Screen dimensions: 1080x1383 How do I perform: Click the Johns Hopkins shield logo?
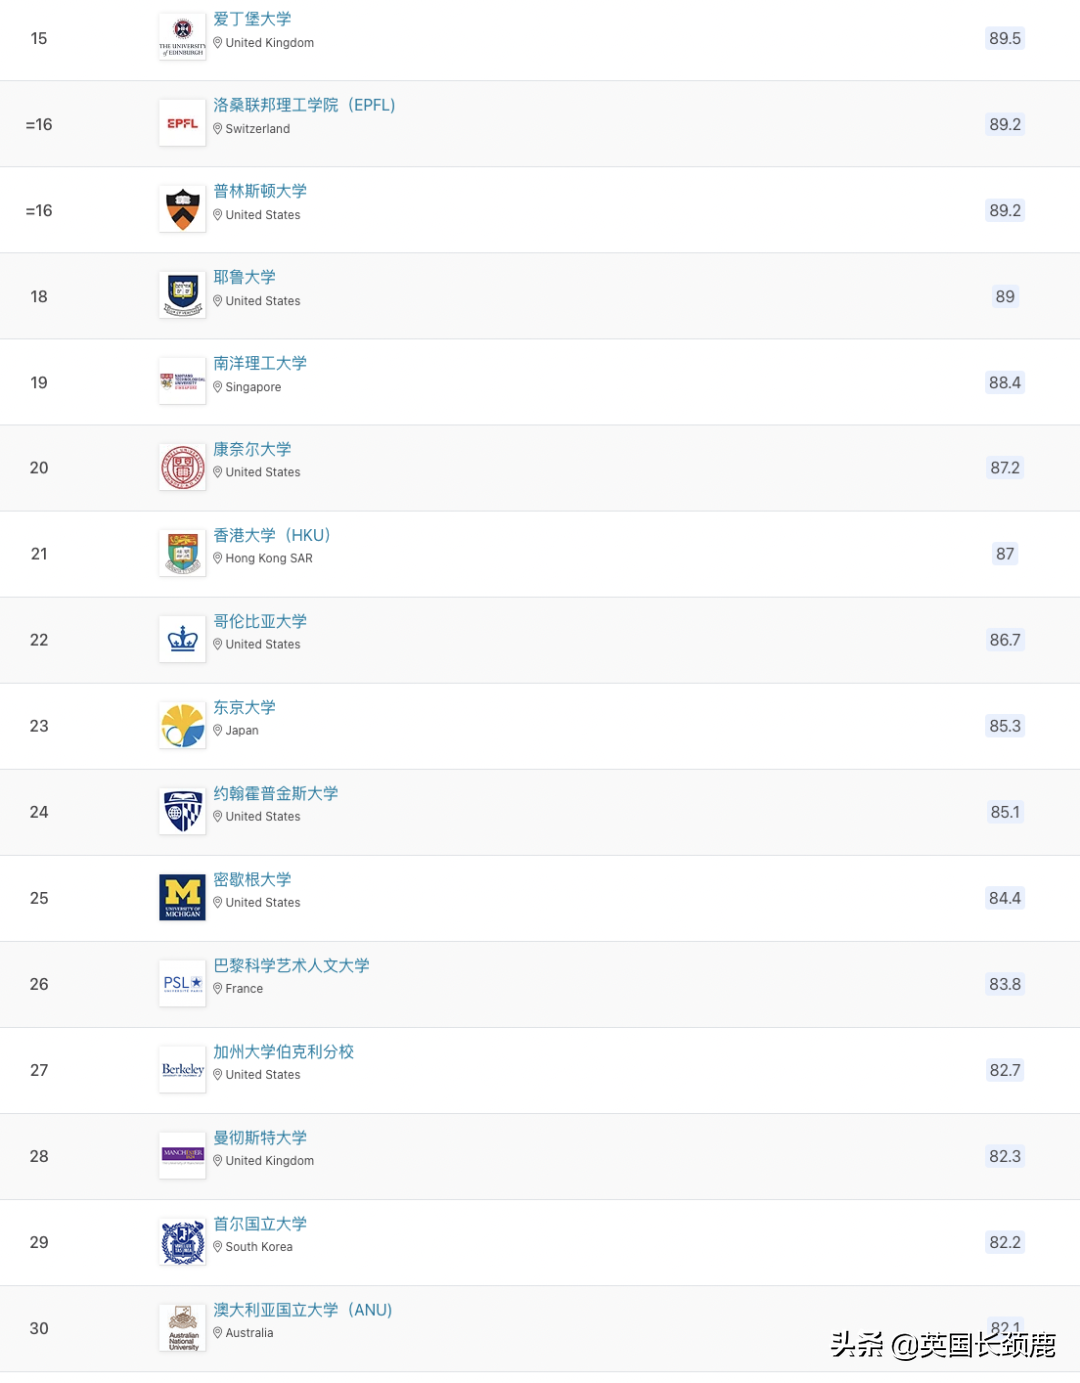pos(182,812)
